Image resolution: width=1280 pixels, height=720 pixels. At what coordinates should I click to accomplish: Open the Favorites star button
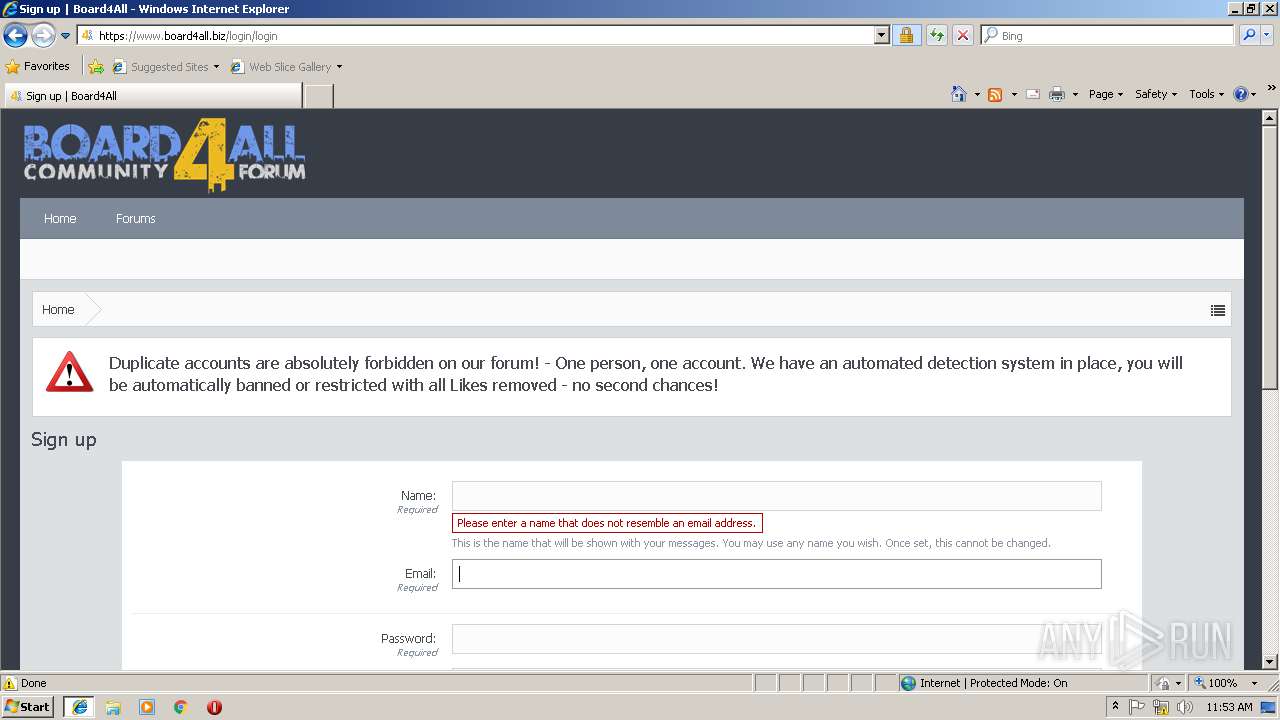tap(38, 67)
